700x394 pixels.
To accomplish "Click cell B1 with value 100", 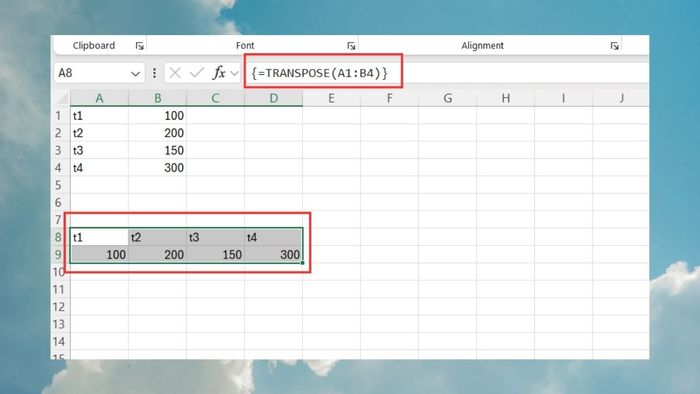I will pyautogui.click(x=158, y=116).
